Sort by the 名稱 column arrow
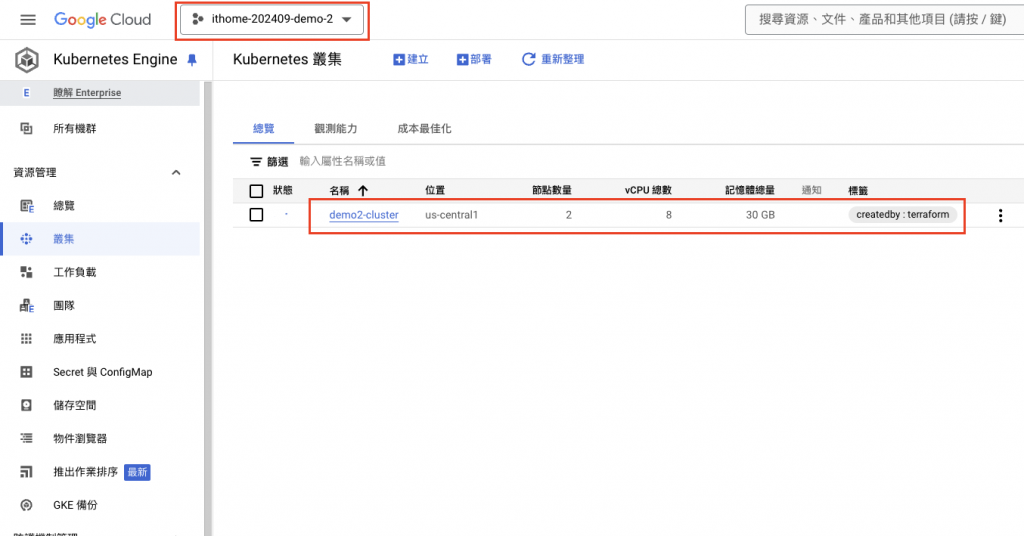This screenshot has width=1024, height=536. (363, 191)
